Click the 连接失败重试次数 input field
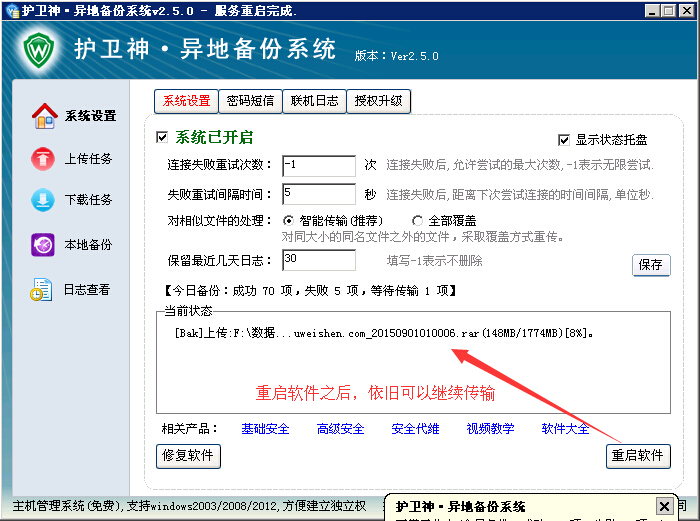 319,165
